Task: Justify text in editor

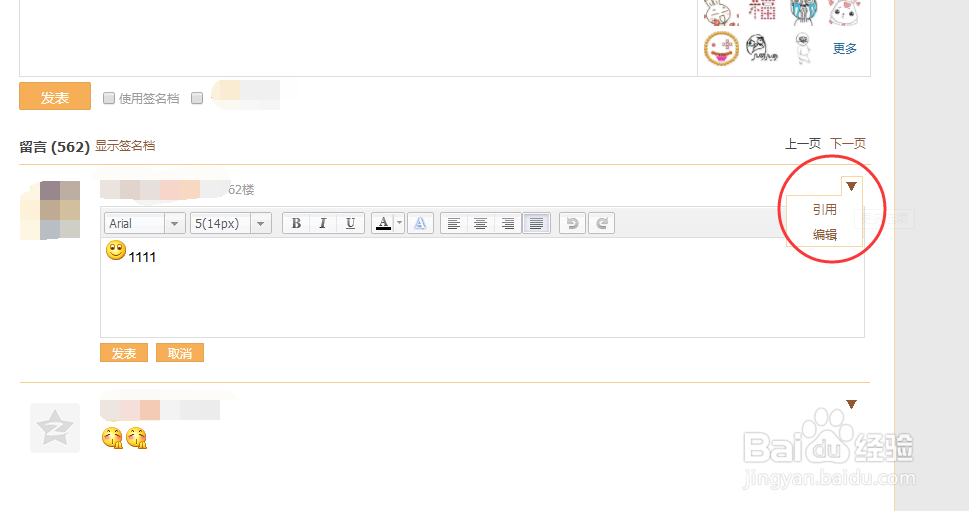Action: click(x=536, y=223)
